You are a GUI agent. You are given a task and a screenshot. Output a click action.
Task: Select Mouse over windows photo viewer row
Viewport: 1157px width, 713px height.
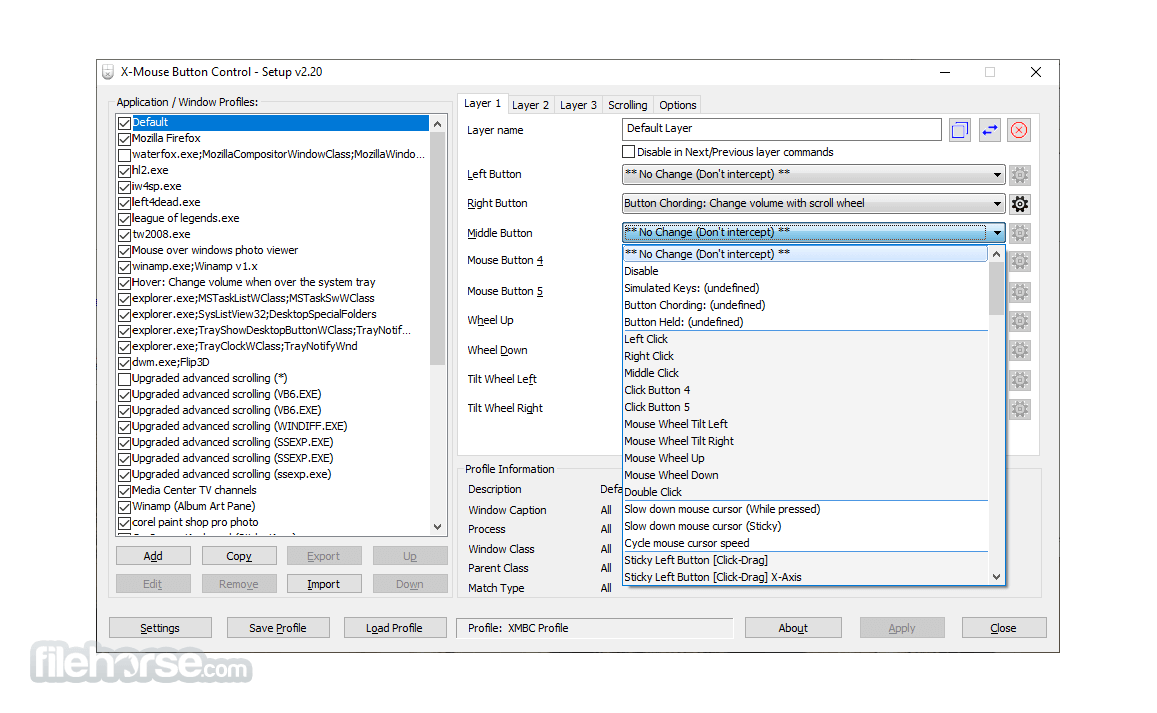pyautogui.click(x=272, y=250)
